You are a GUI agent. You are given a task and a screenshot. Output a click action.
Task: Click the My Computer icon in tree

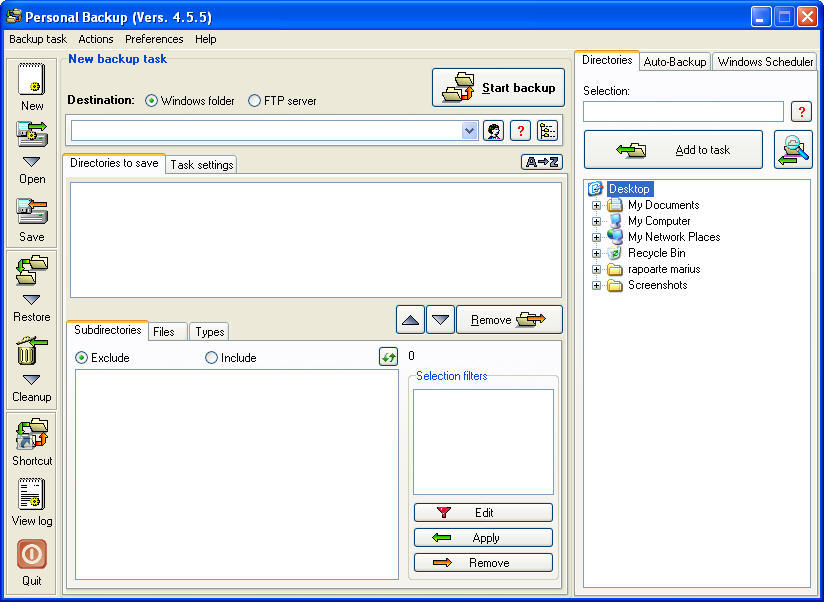pos(614,221)
